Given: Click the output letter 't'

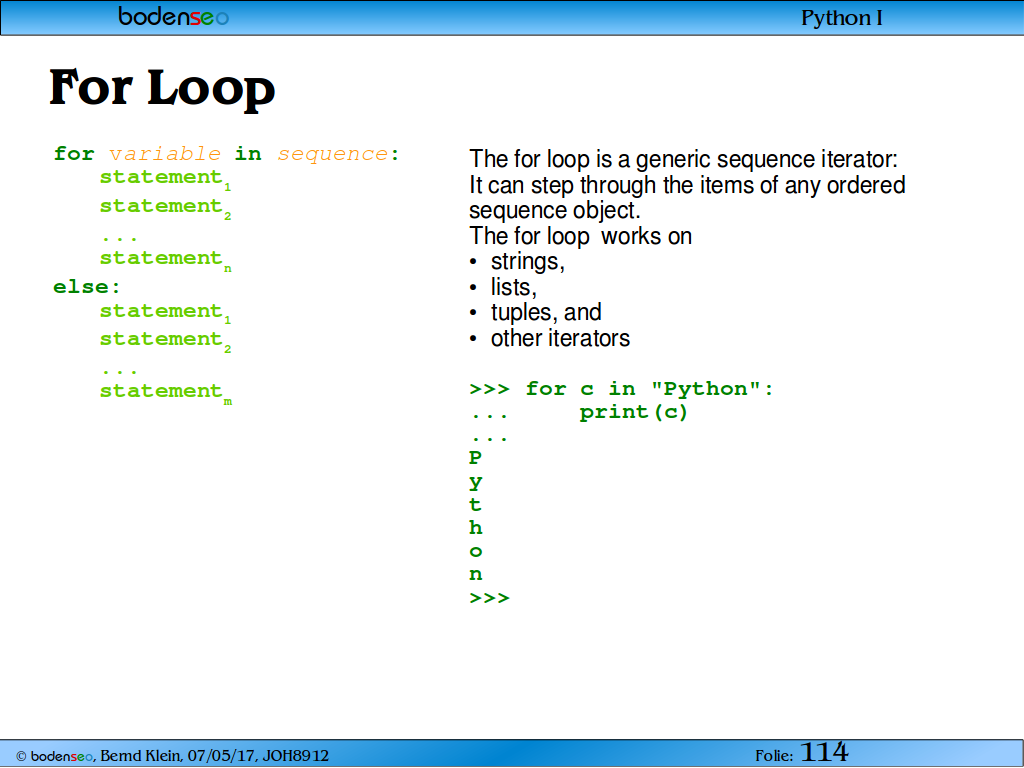Looking at the screenshot, I should click(x=475, y=505).
